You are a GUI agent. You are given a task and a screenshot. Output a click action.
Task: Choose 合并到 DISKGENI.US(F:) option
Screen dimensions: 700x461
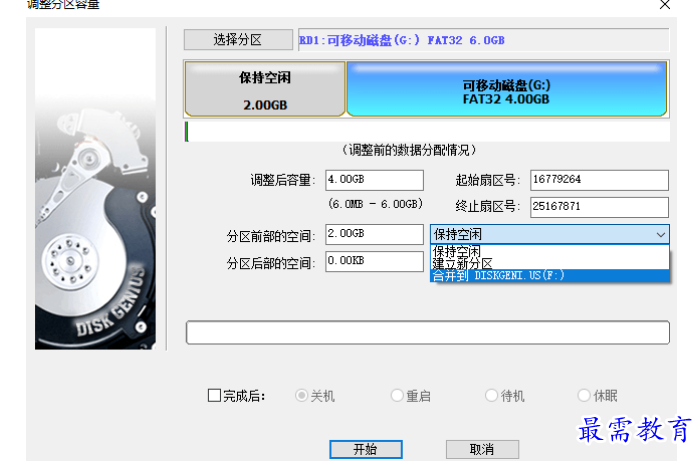(x=550, y=275)
